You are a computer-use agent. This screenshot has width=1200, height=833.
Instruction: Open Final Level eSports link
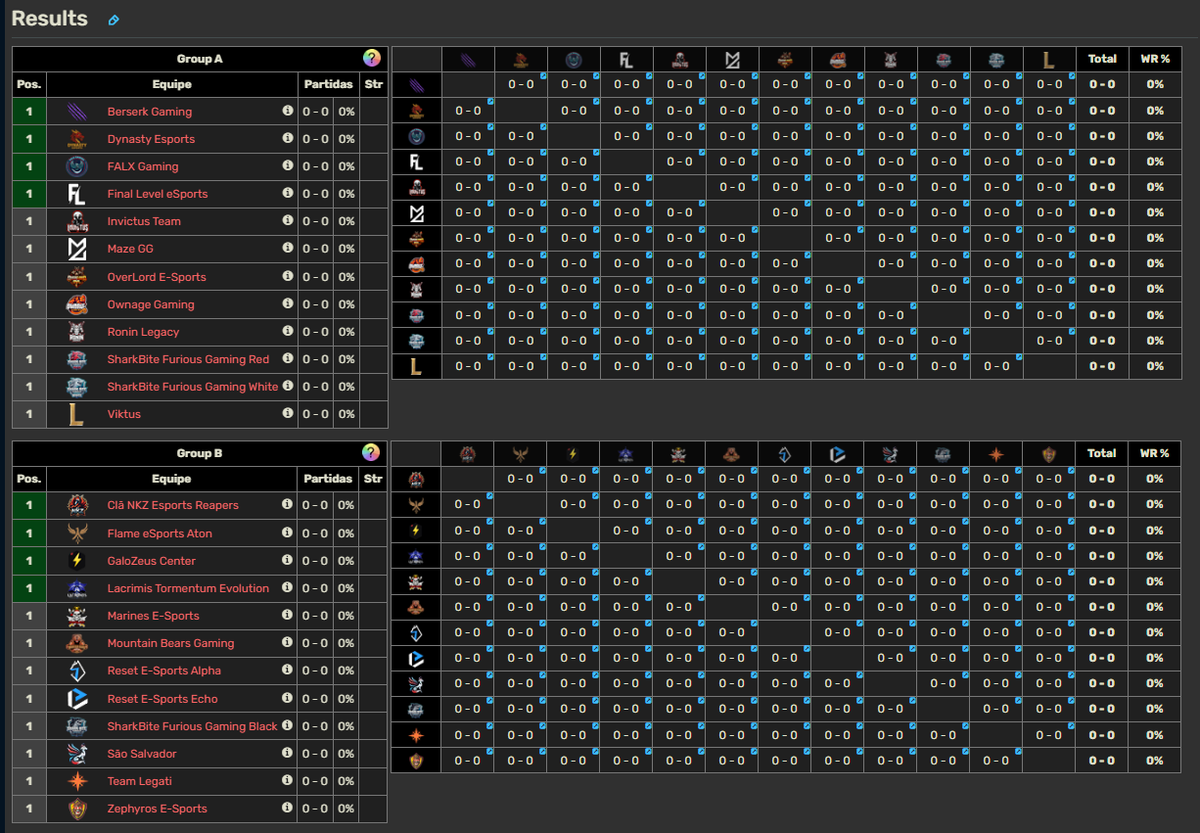[158, 194]
